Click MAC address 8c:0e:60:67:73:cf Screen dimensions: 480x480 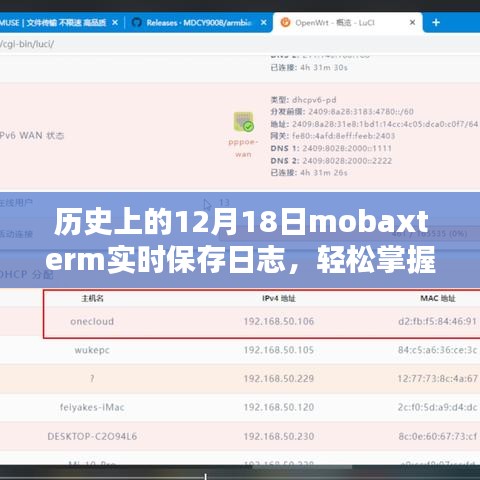(438, 436)
